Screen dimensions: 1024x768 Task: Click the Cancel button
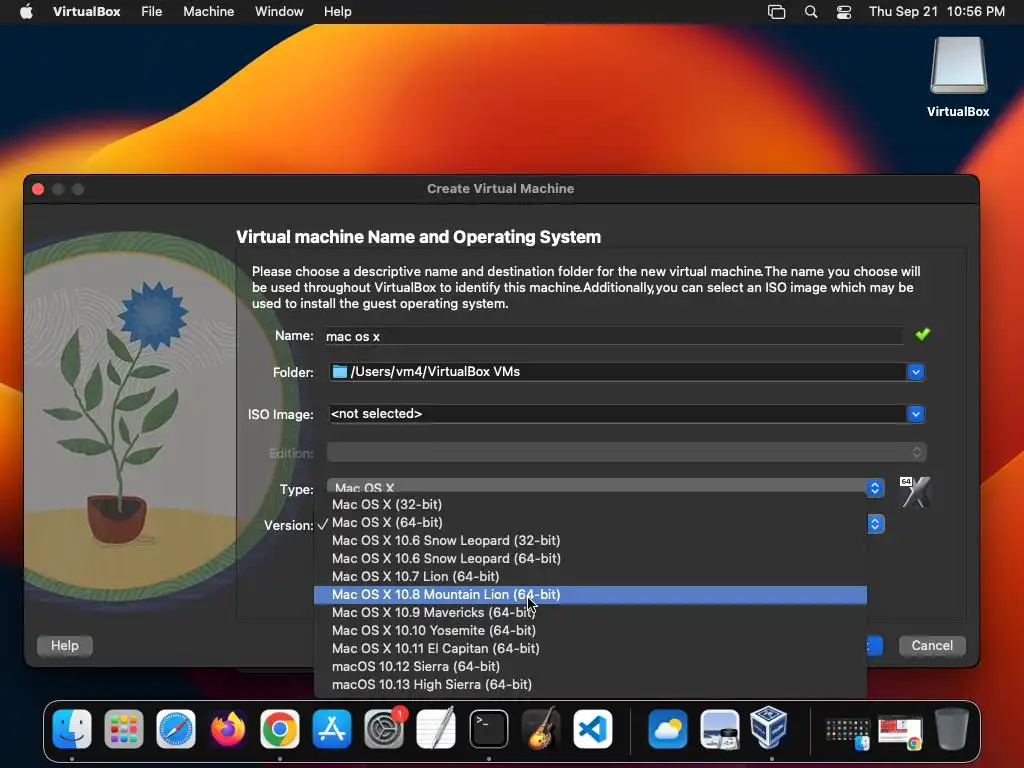(x=932, y=645)
